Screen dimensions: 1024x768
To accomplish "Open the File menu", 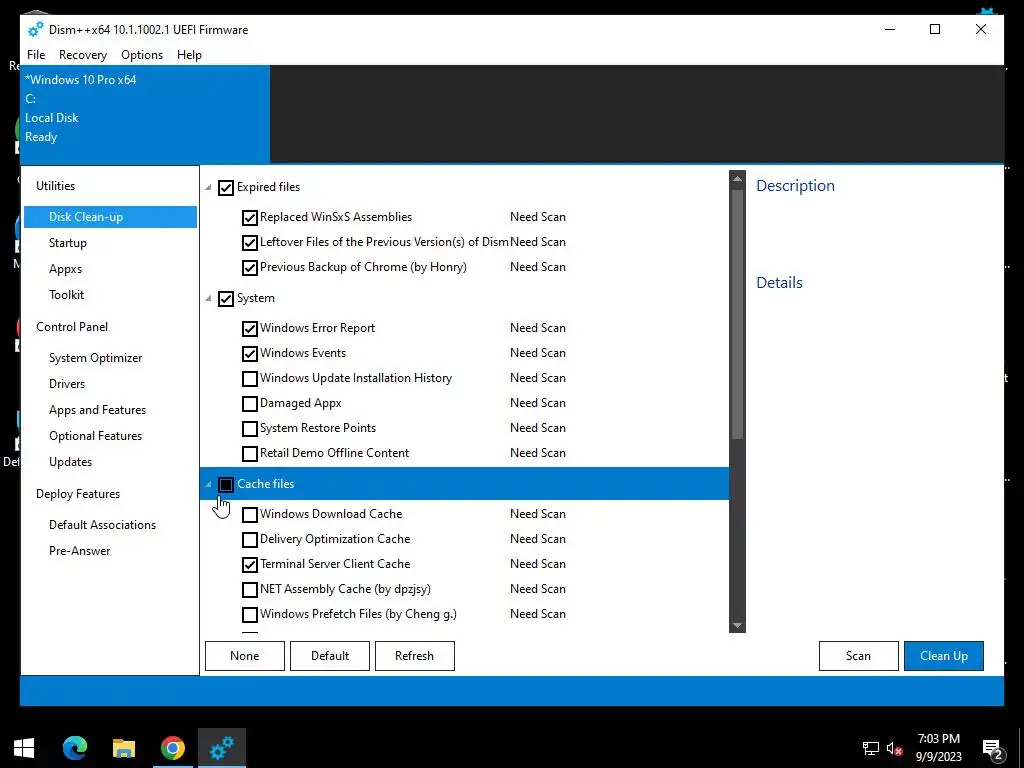I will coord(36,55).
